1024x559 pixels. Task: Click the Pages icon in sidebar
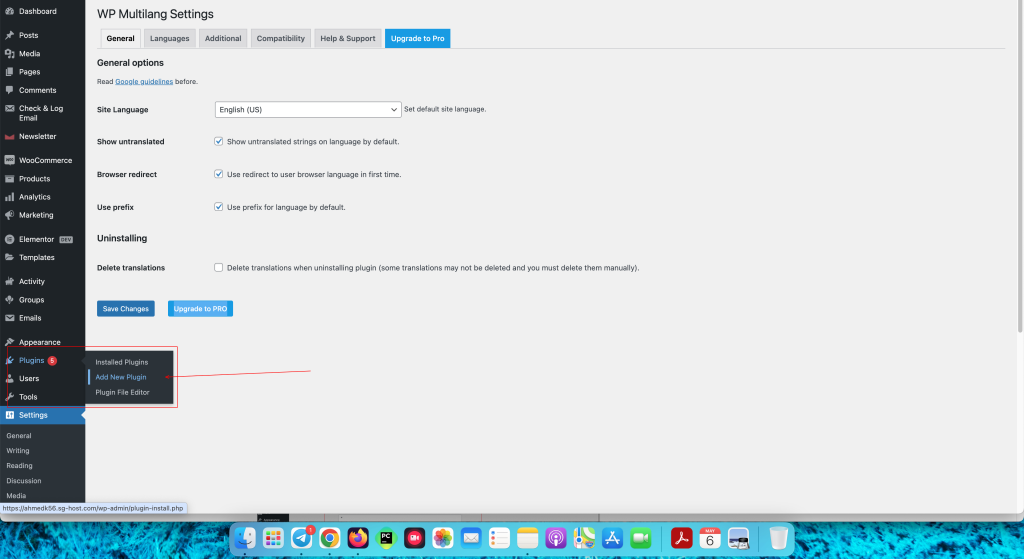[10, 72]
